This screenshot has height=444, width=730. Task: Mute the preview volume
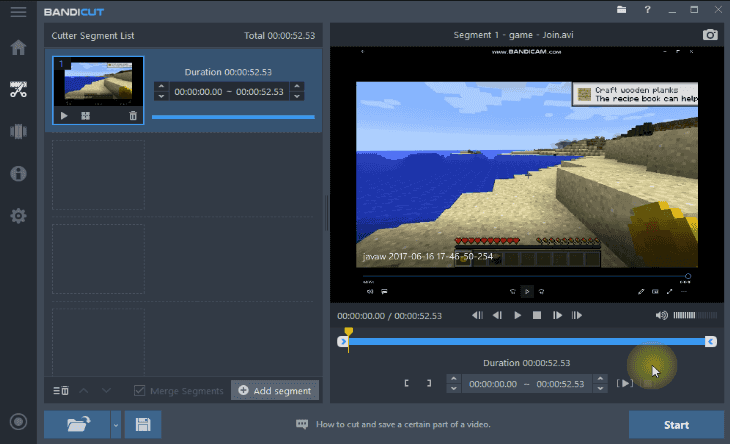pos(661,316)
